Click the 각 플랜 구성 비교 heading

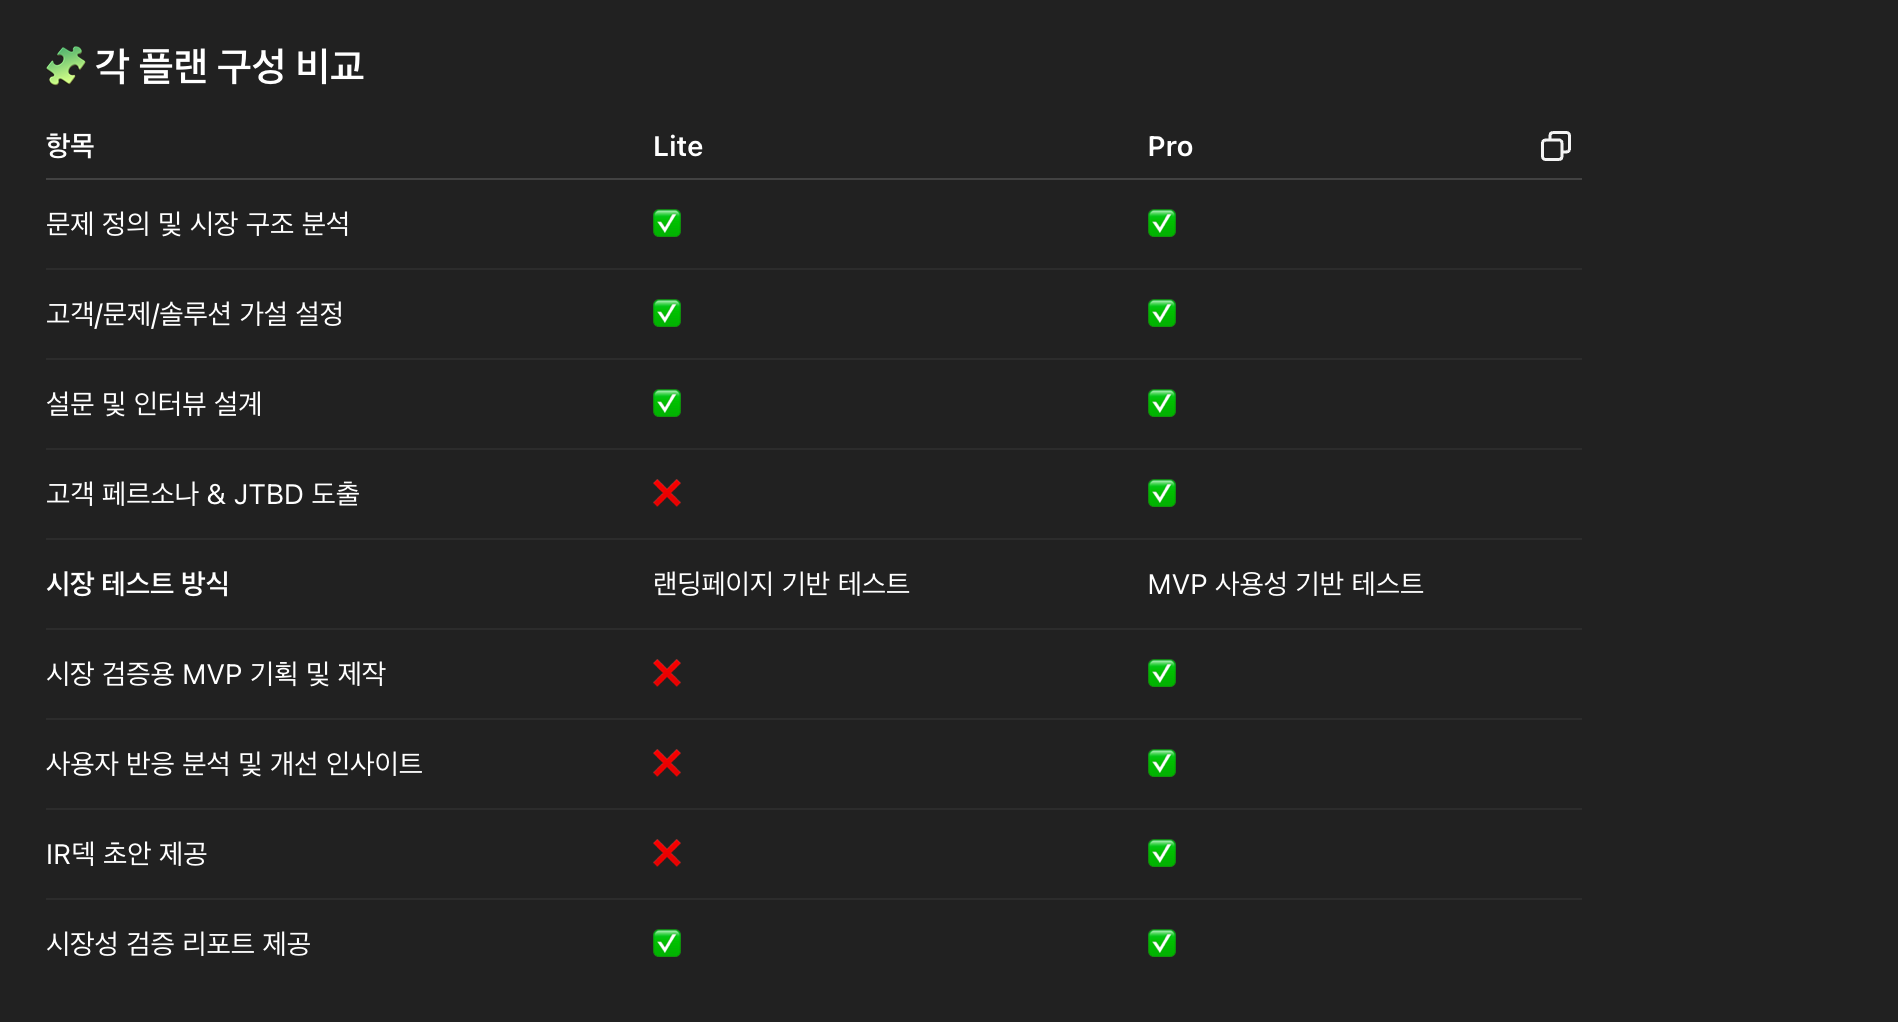click(229, 66)
